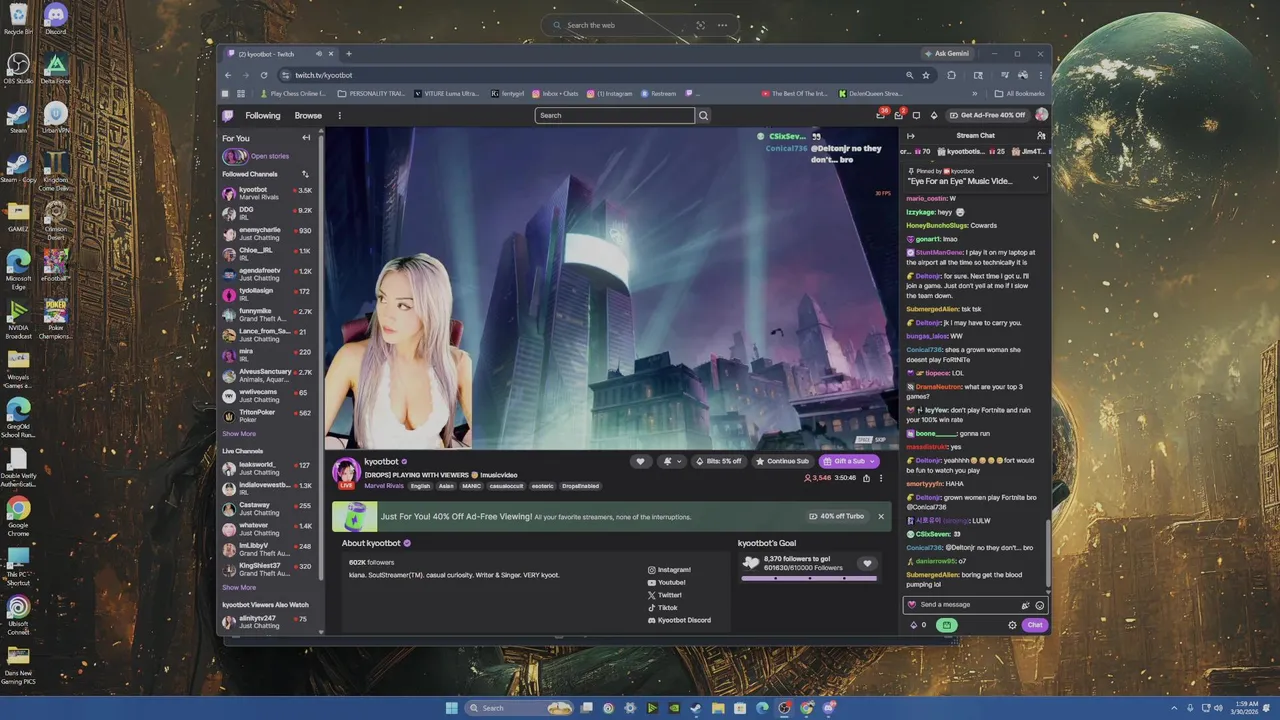1280x720 pixels.
Task: Click the stream chat scrollbar
Action: [1048, 555]
